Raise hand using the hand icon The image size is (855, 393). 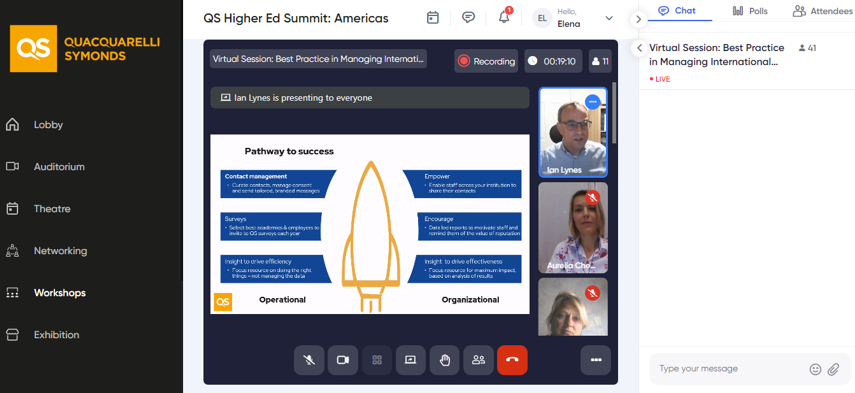coord(444,360)
